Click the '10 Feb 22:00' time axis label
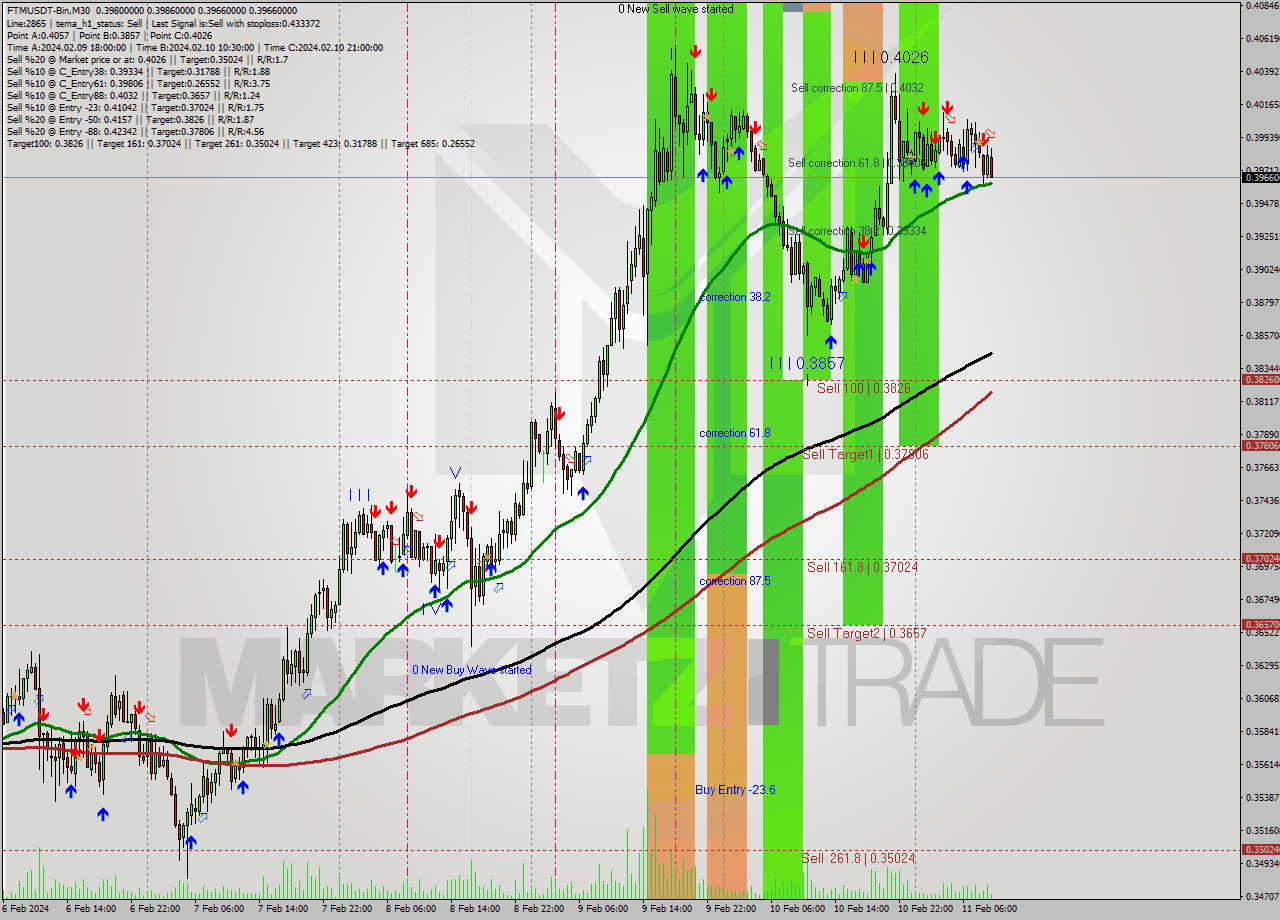 coord(925,909)
